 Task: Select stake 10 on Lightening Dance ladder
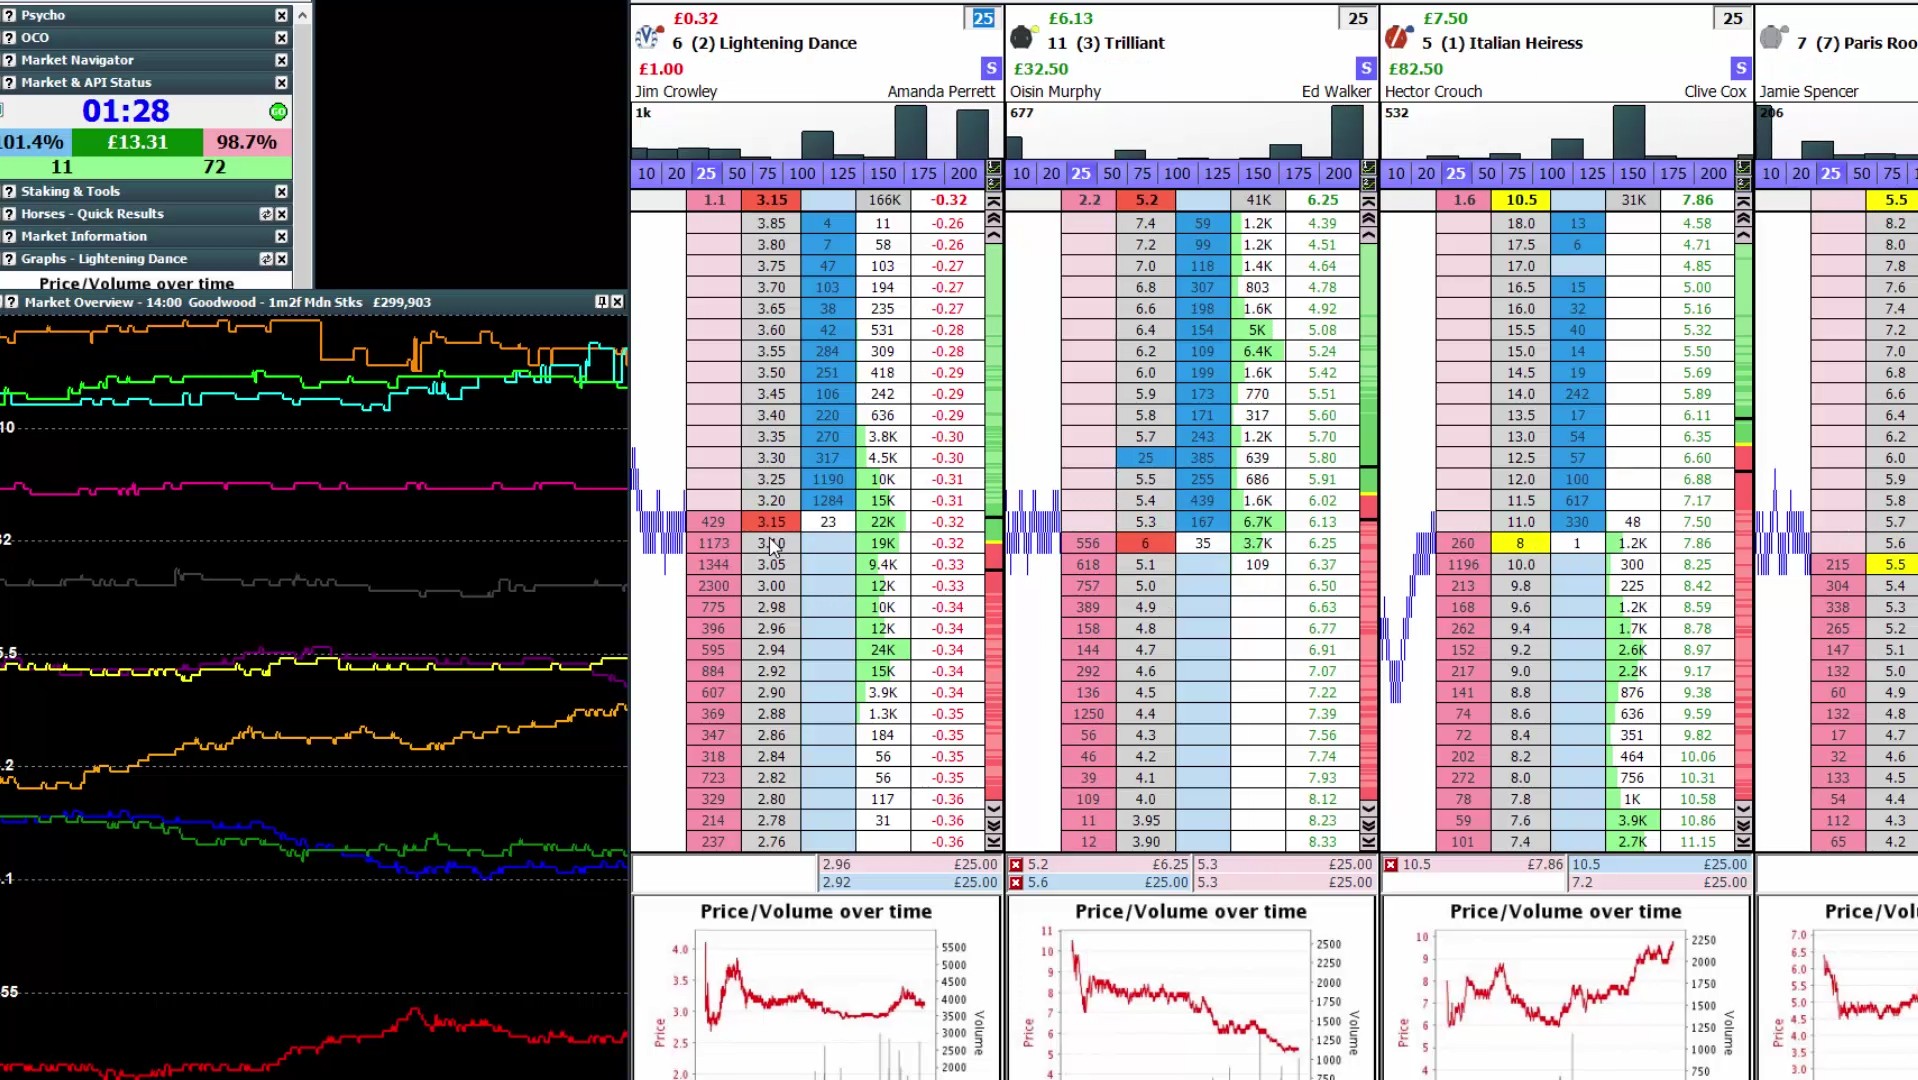tap(647, 174)
